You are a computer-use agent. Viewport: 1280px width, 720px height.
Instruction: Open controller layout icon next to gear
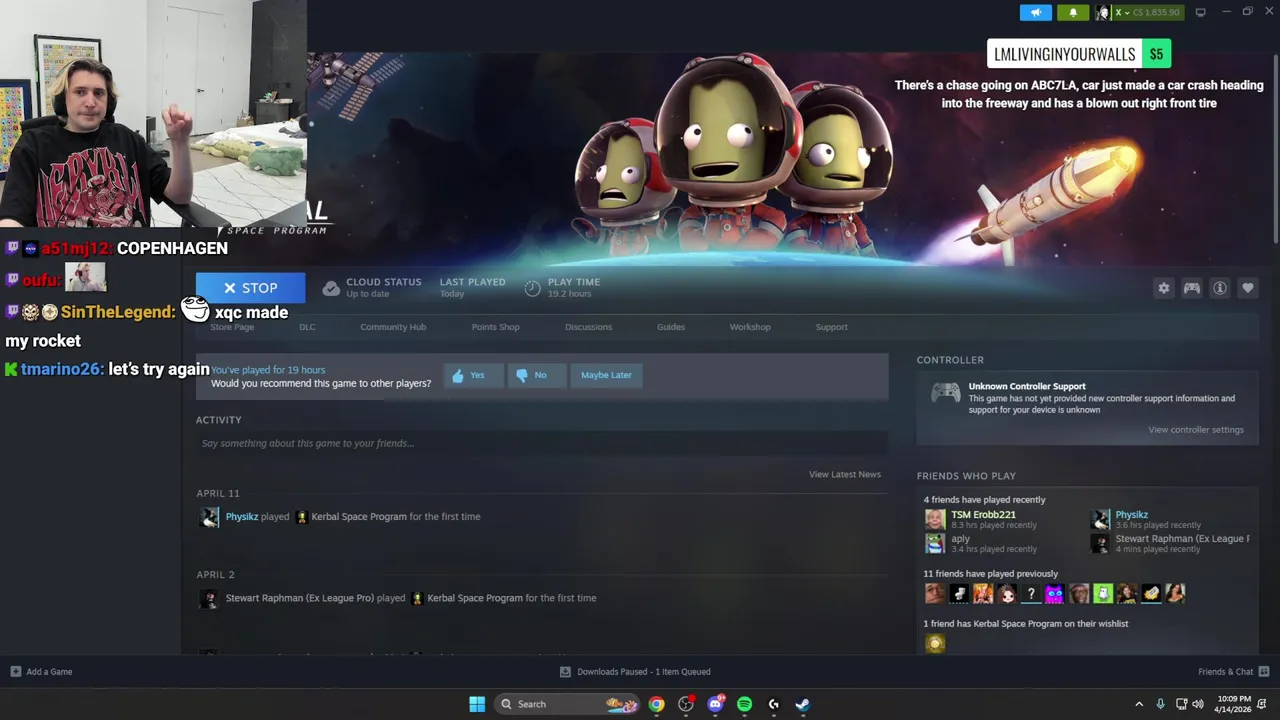[1192, 288]
